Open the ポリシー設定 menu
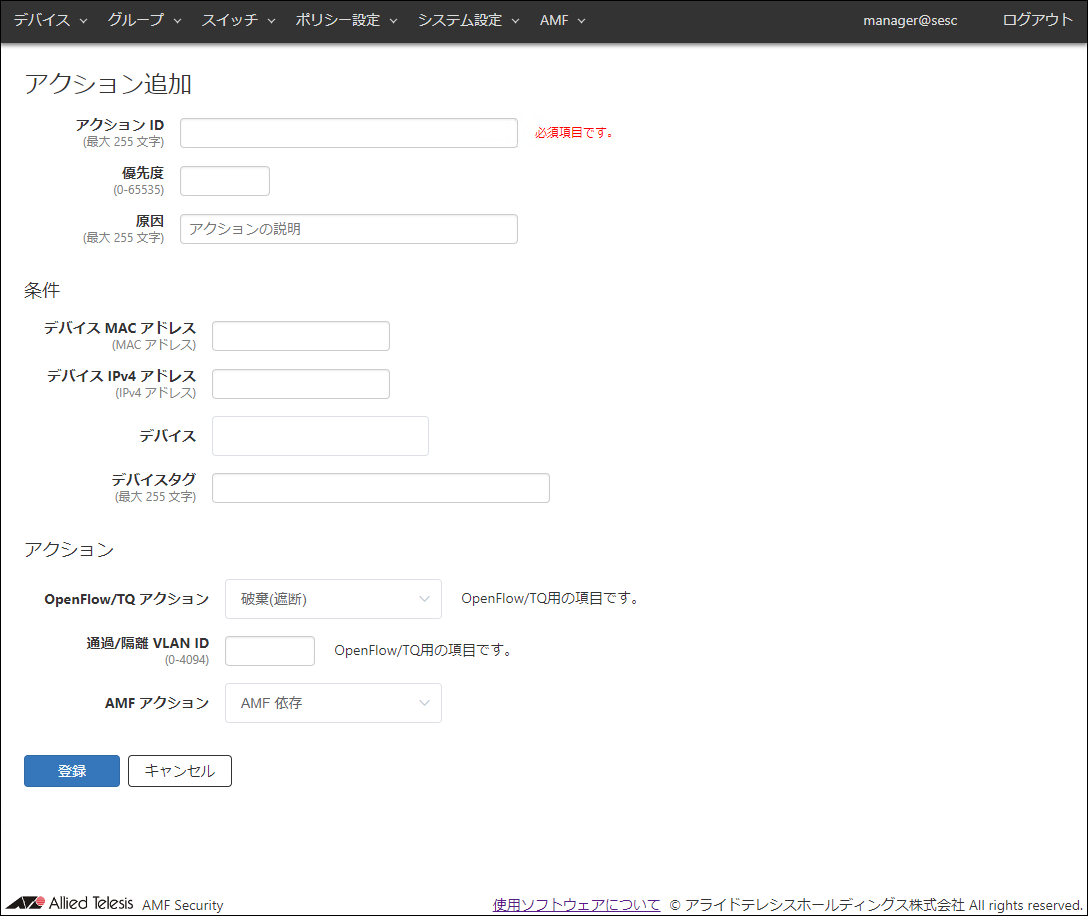 pyautogui.click(x=346, y=20)
